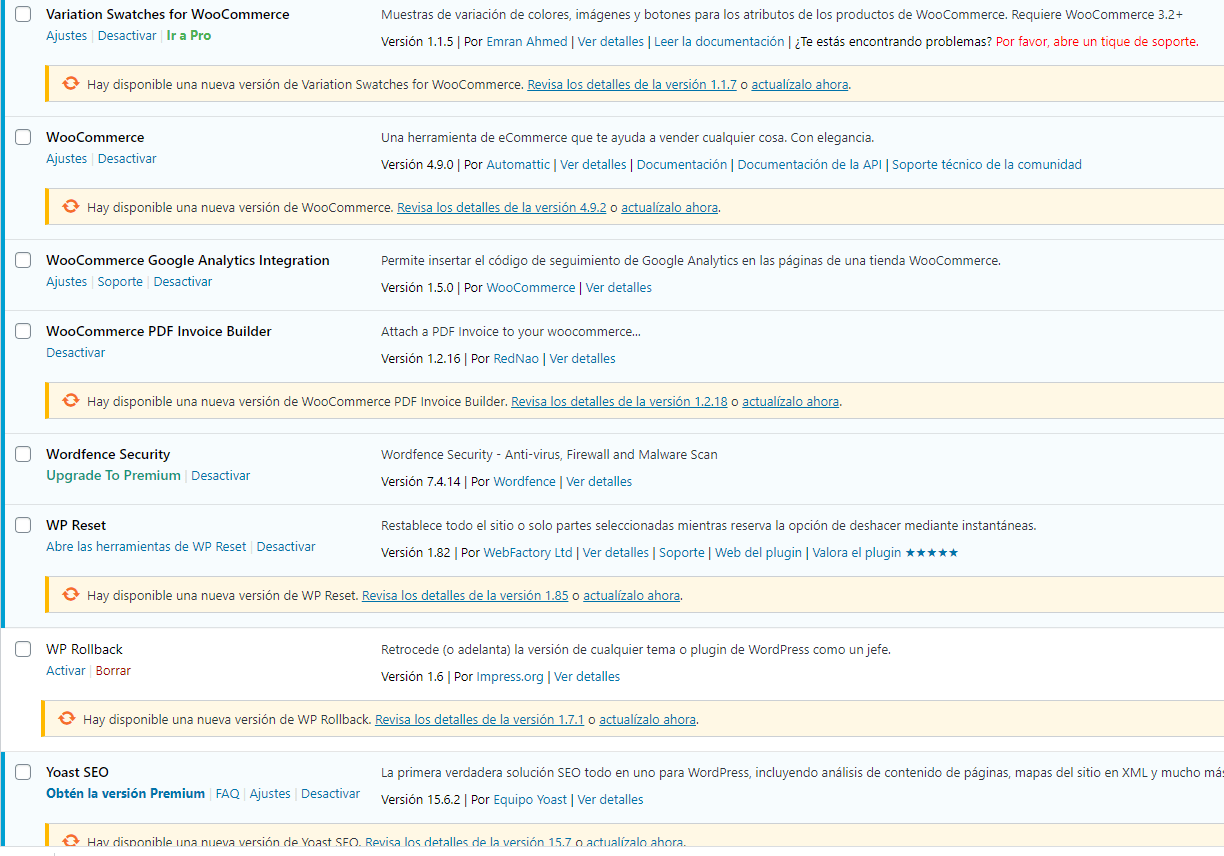View details of Google Analytics Integration
Image resolution: width=1224 pixels, height=856 pixels.
(619, 288)
